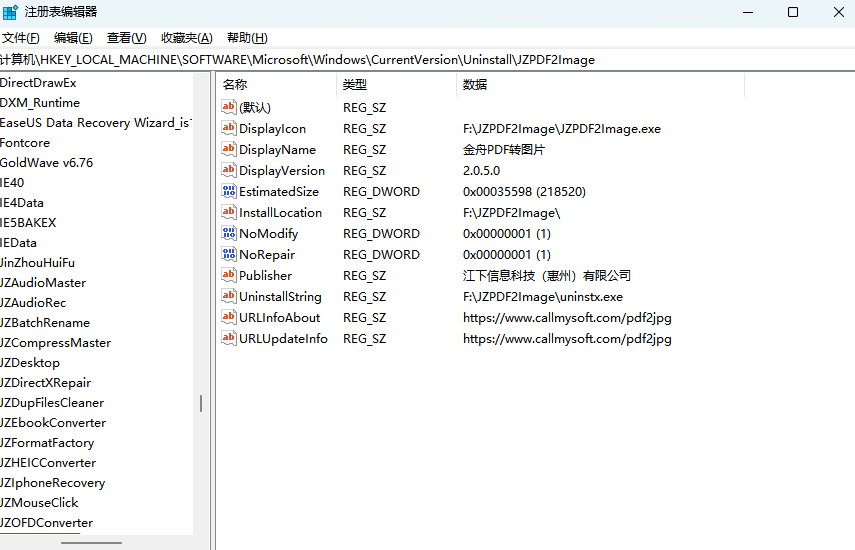Select the JZOFDConverter key
The width and height of the screenshot is (855, 550).
pos(46,522)
